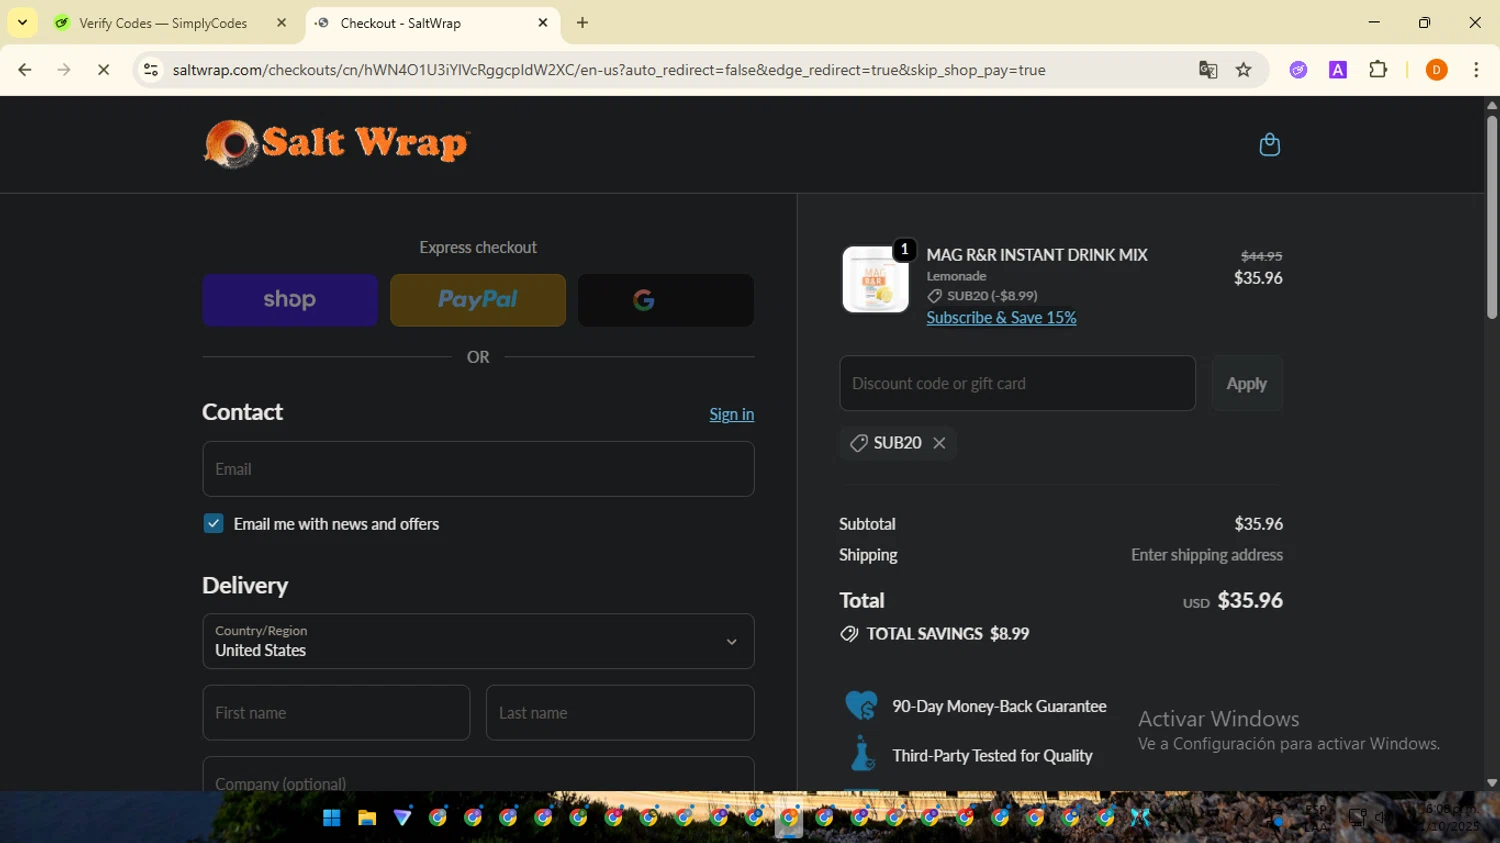Remove the SUB20 discount code
Screen dimensions: 1500x843
pos(939,443)
